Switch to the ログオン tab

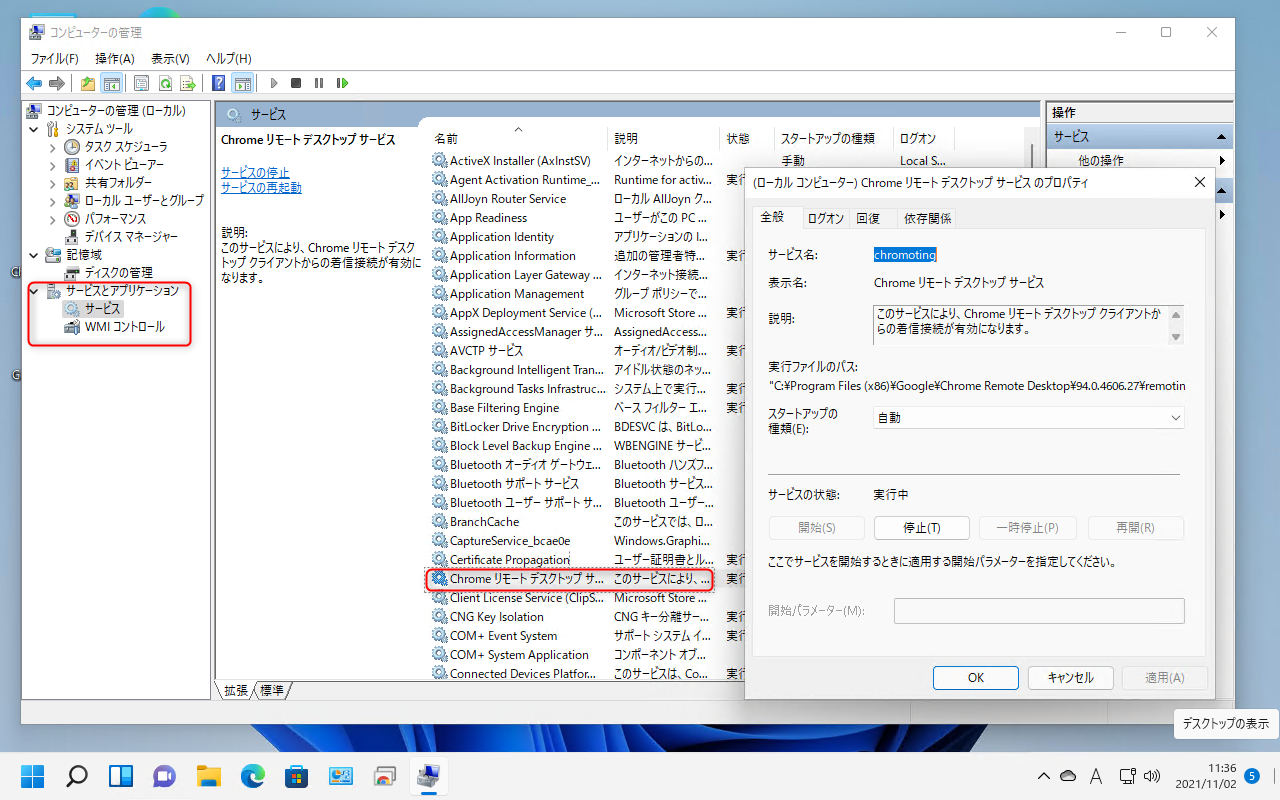tap(826, 218)
